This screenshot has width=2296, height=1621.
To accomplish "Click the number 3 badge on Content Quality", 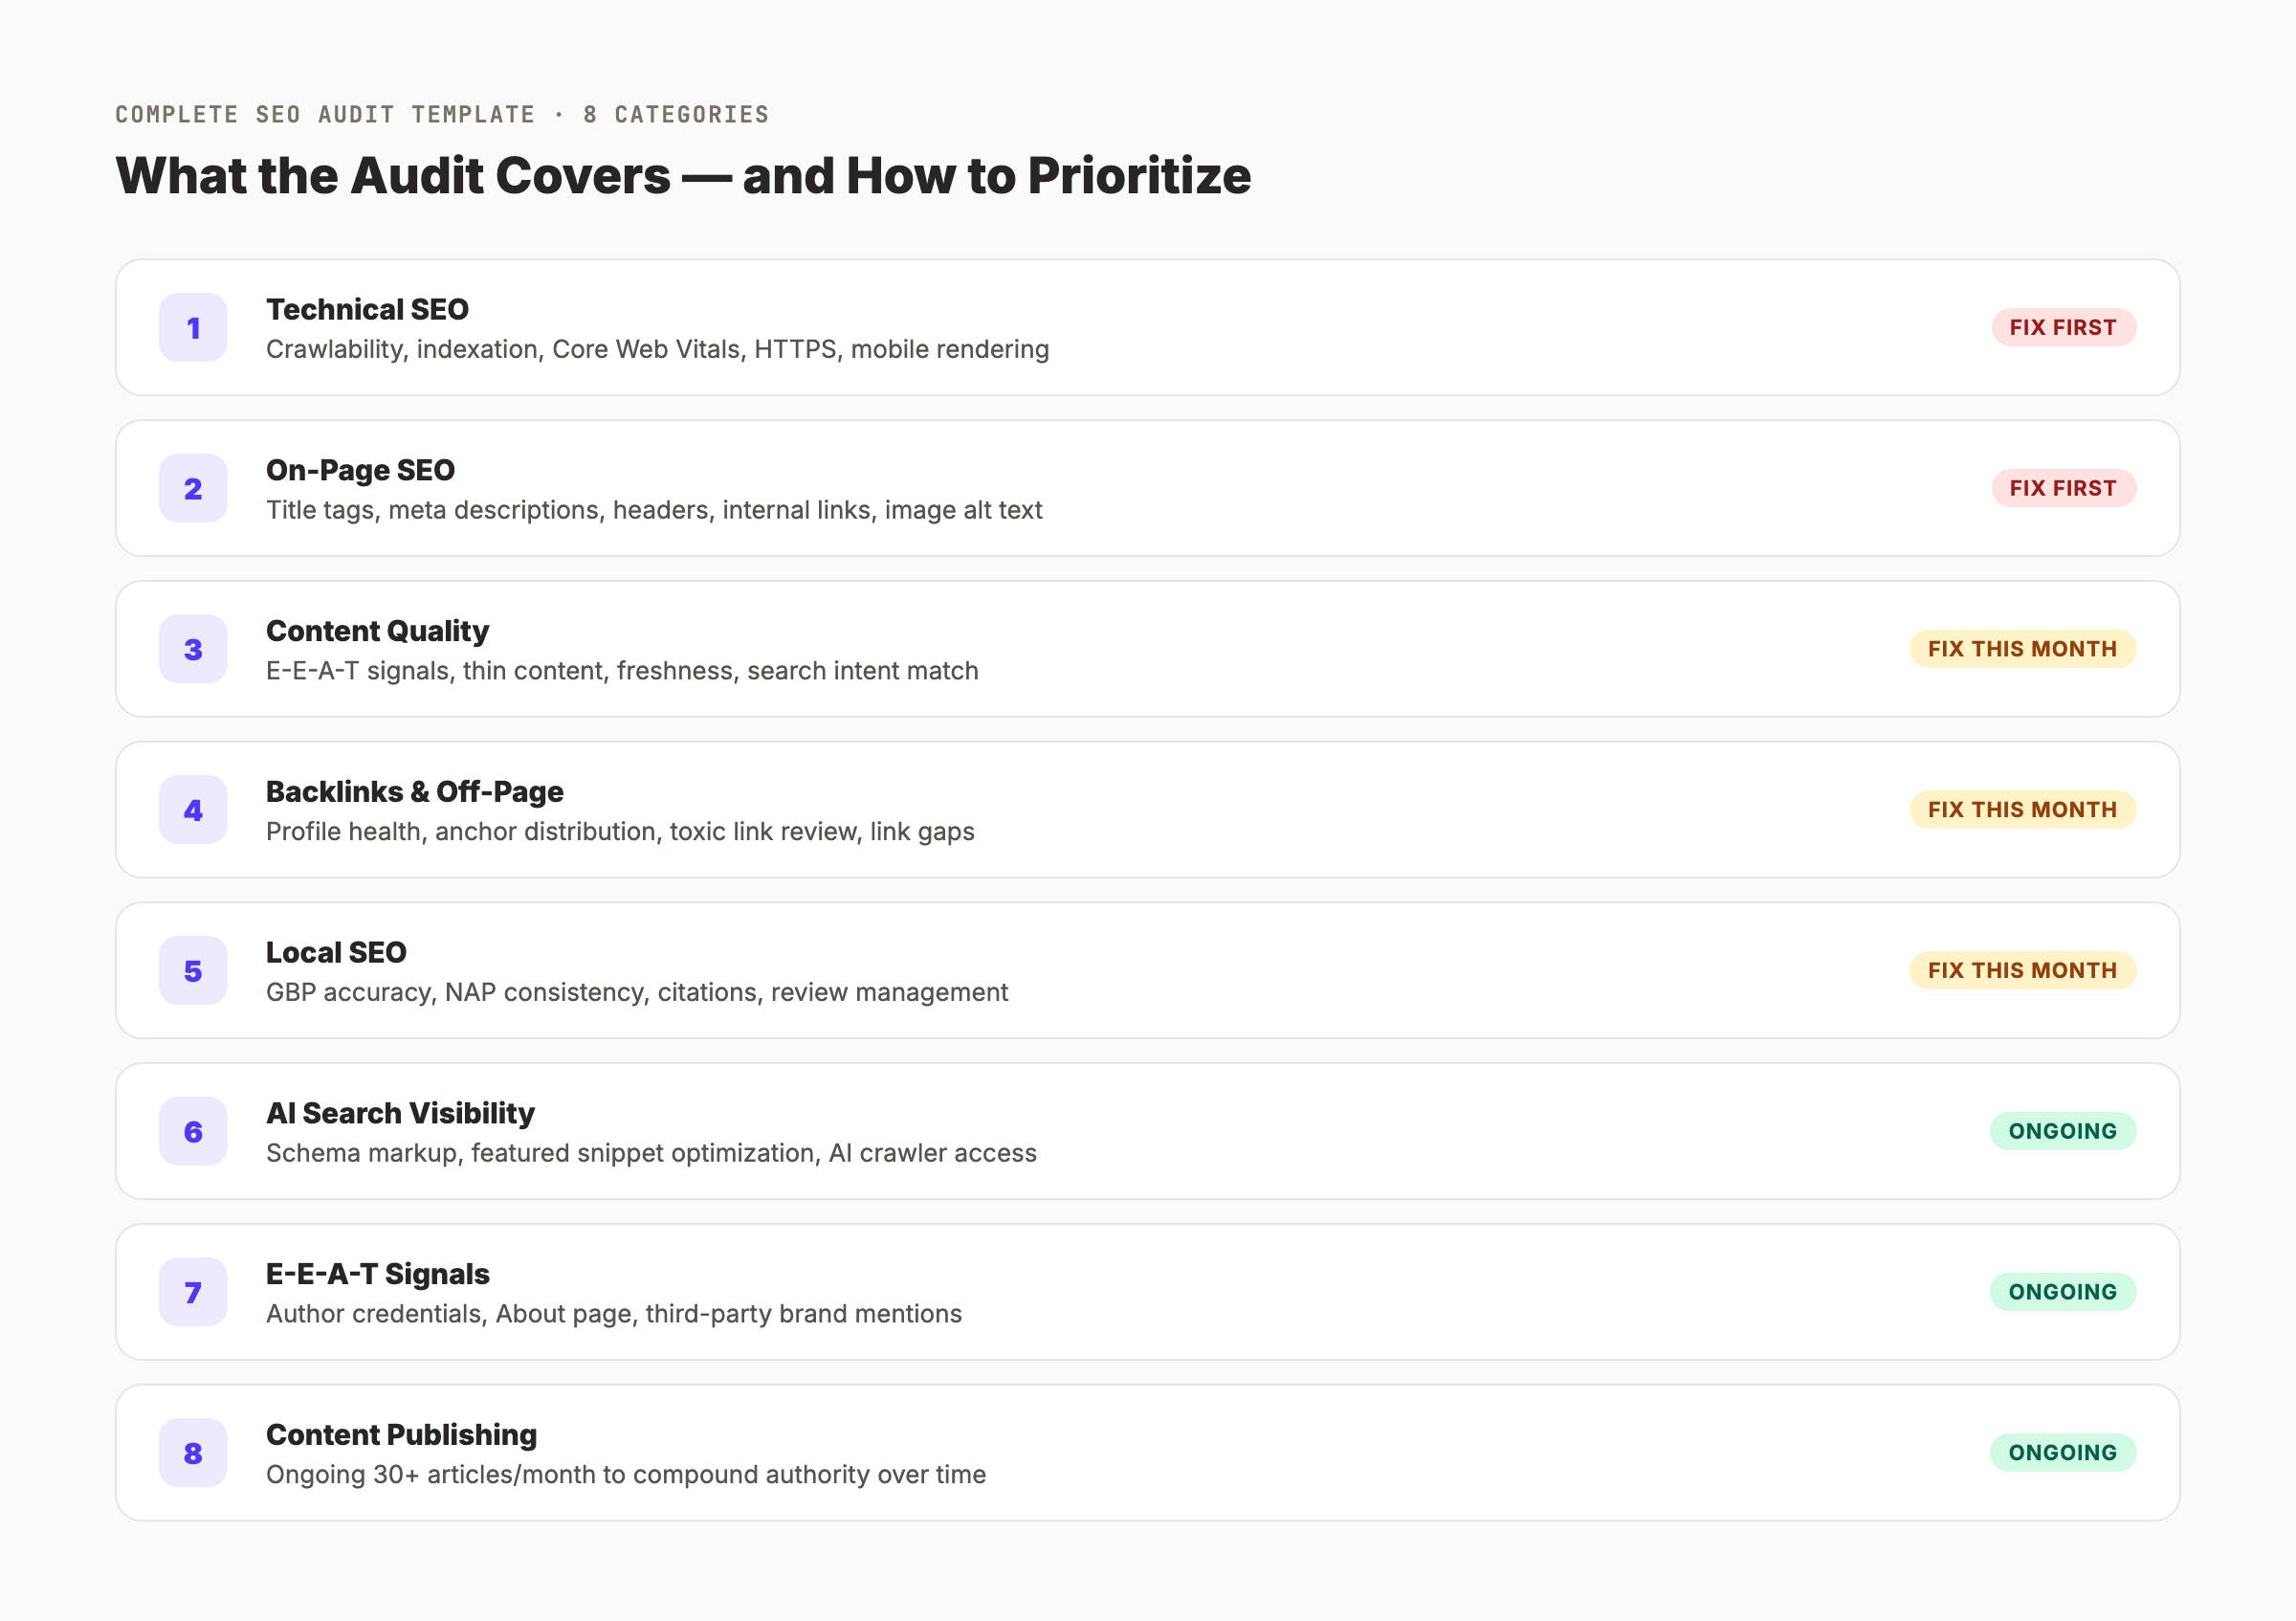I will pos(193,649).
